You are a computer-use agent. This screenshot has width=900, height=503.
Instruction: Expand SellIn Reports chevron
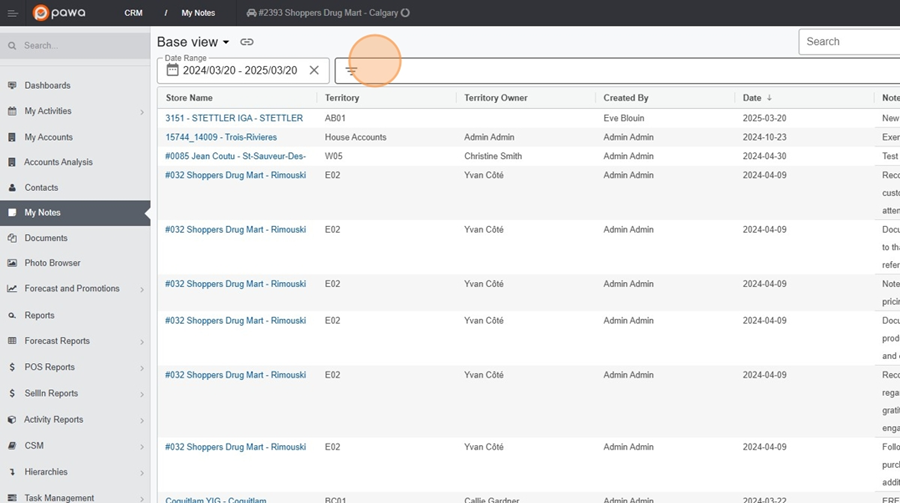click(x=142, y=394)
